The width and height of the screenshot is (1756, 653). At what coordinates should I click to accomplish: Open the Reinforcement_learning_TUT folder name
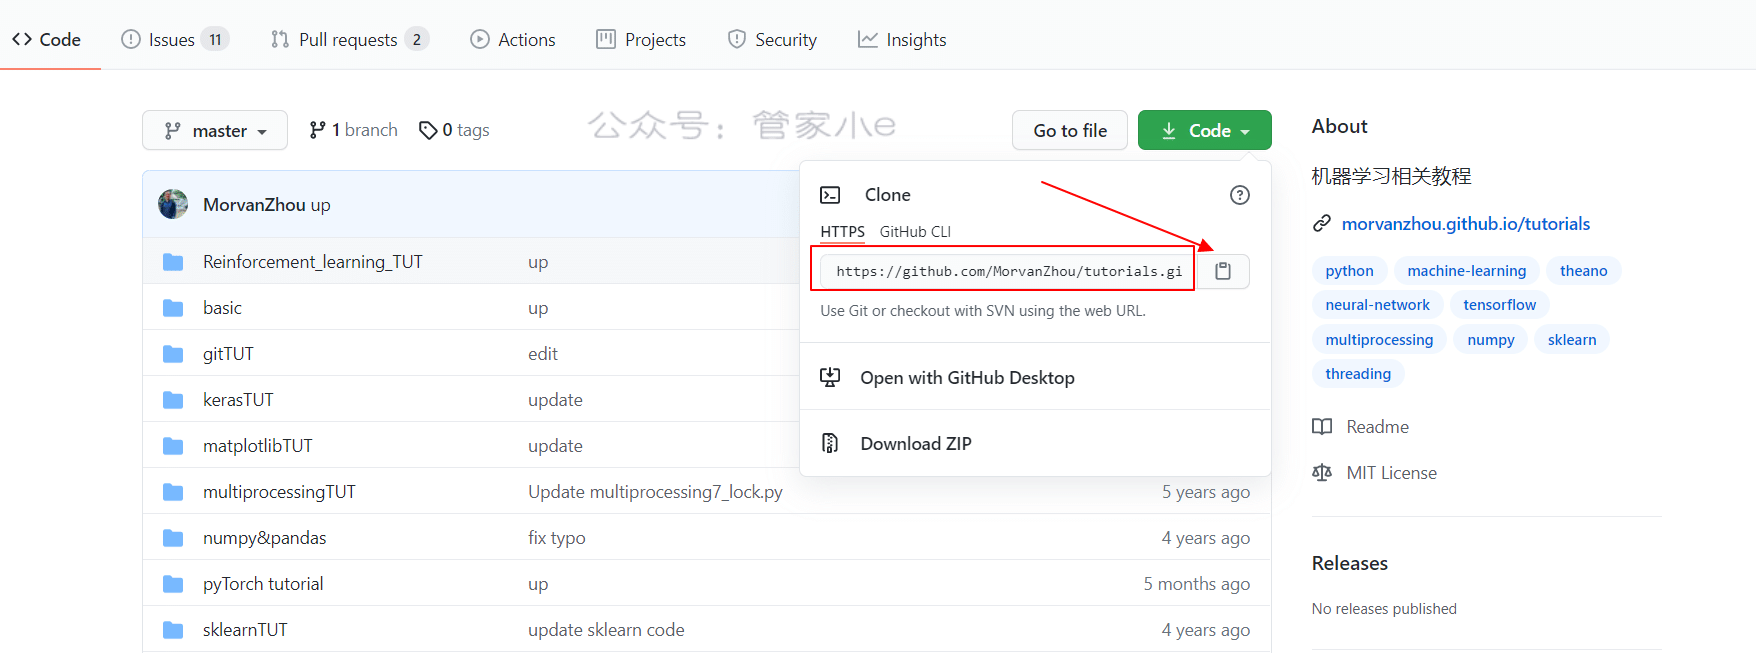pos(312,262)
